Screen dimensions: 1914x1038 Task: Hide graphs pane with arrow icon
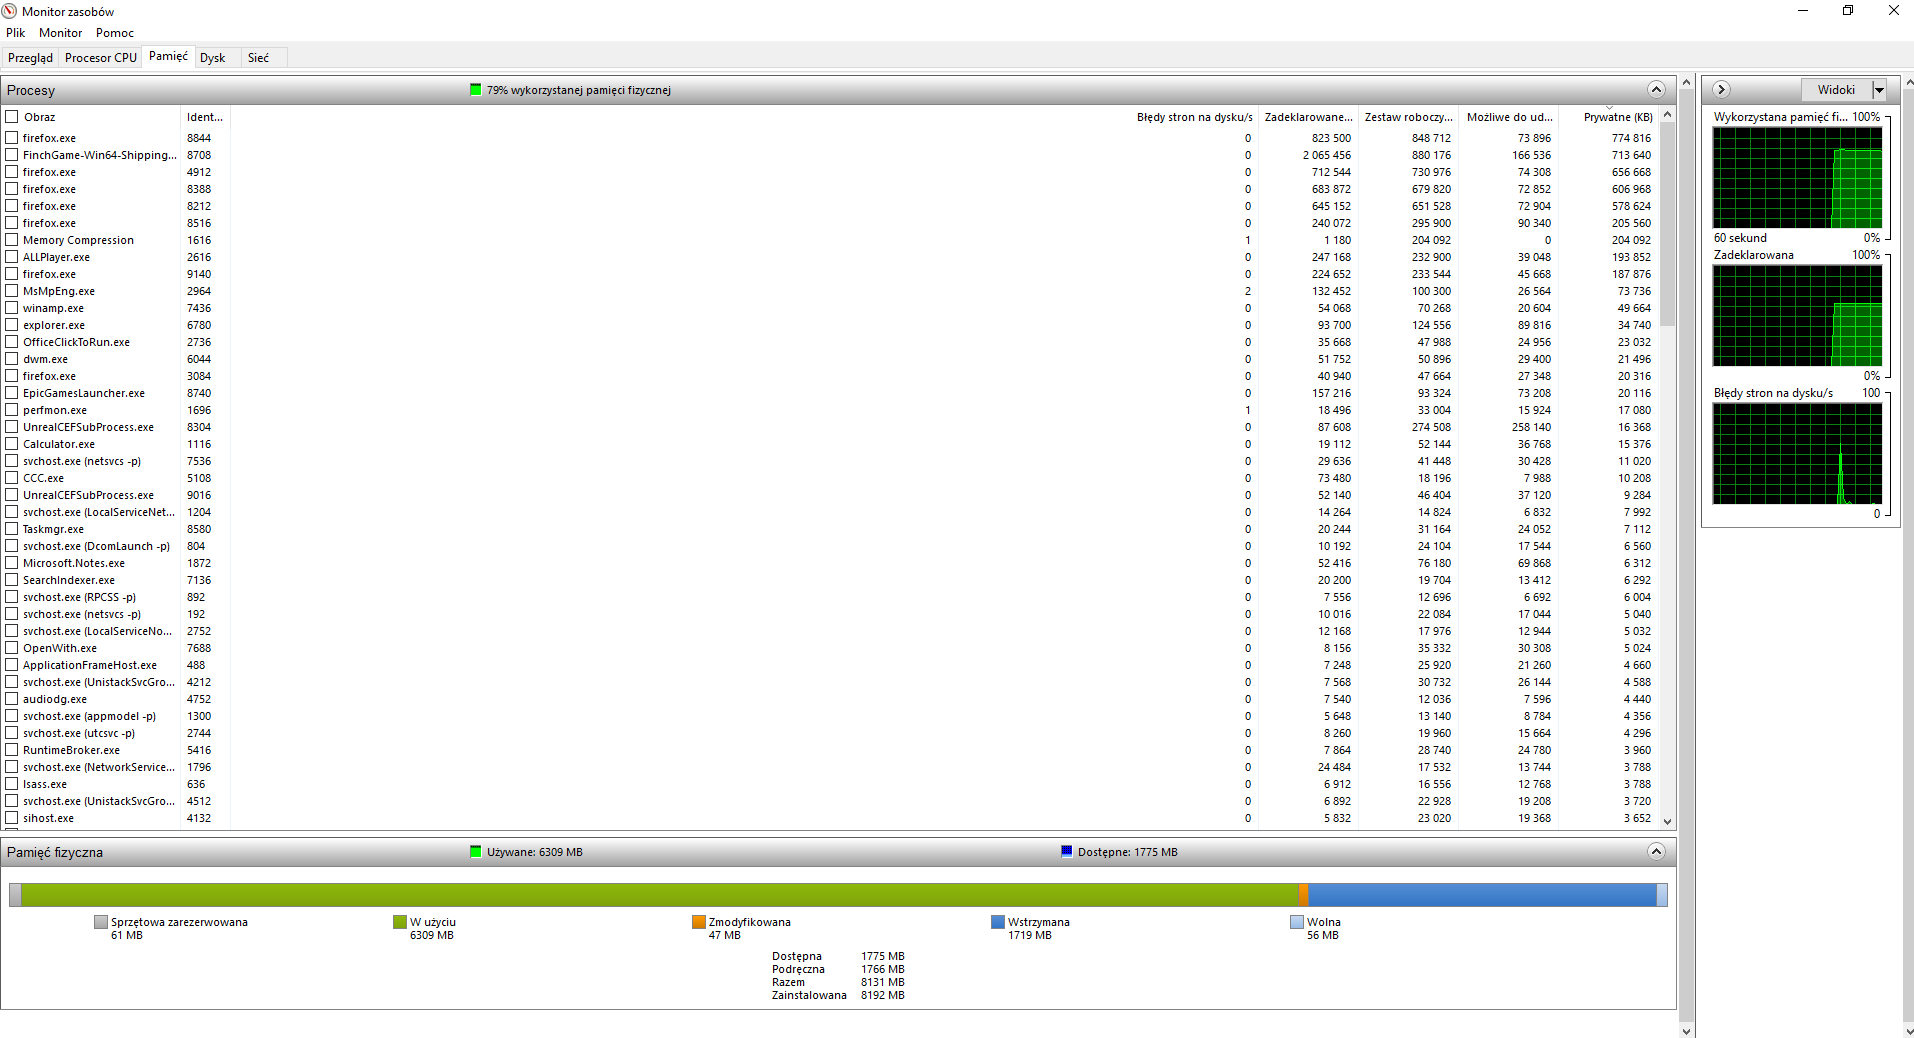1721,90
